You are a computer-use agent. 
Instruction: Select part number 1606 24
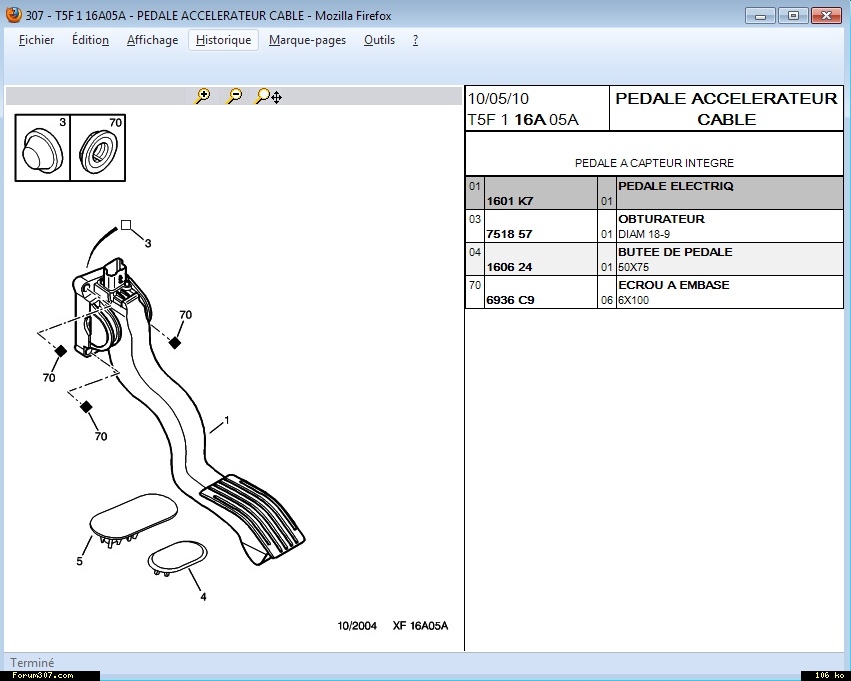coord(509,267)
